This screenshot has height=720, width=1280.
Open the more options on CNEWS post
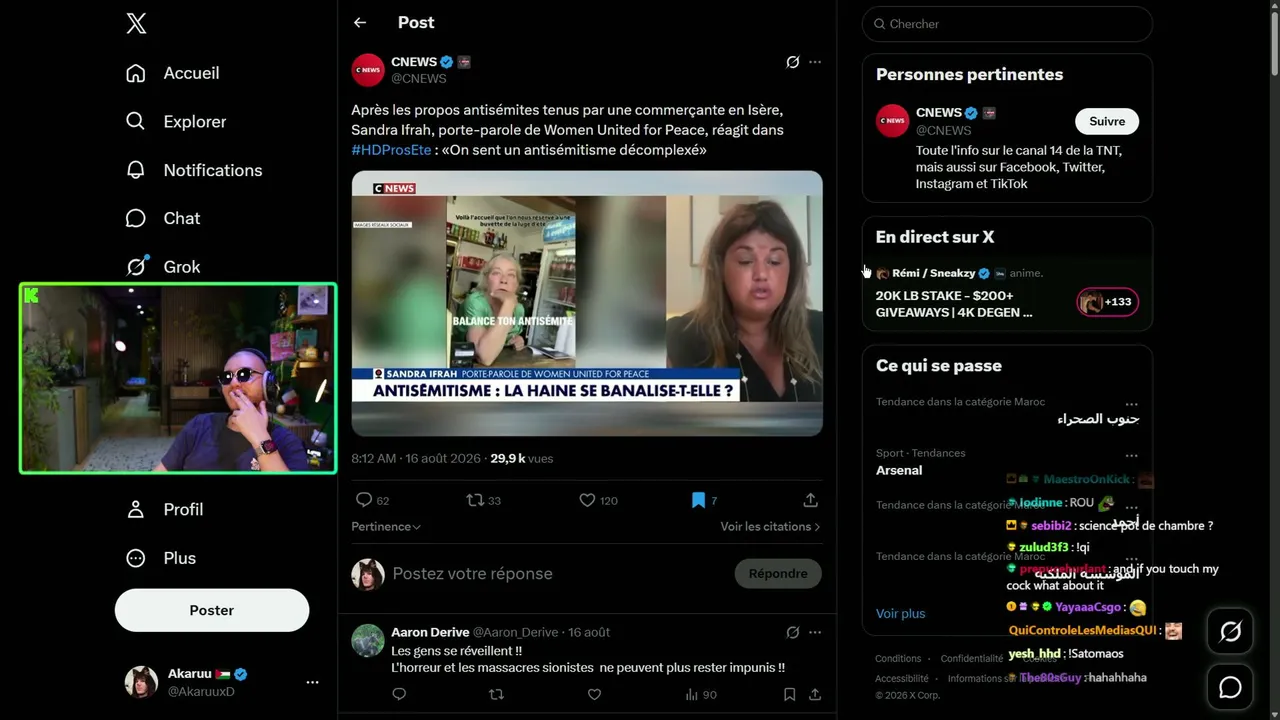click(815, 62)
